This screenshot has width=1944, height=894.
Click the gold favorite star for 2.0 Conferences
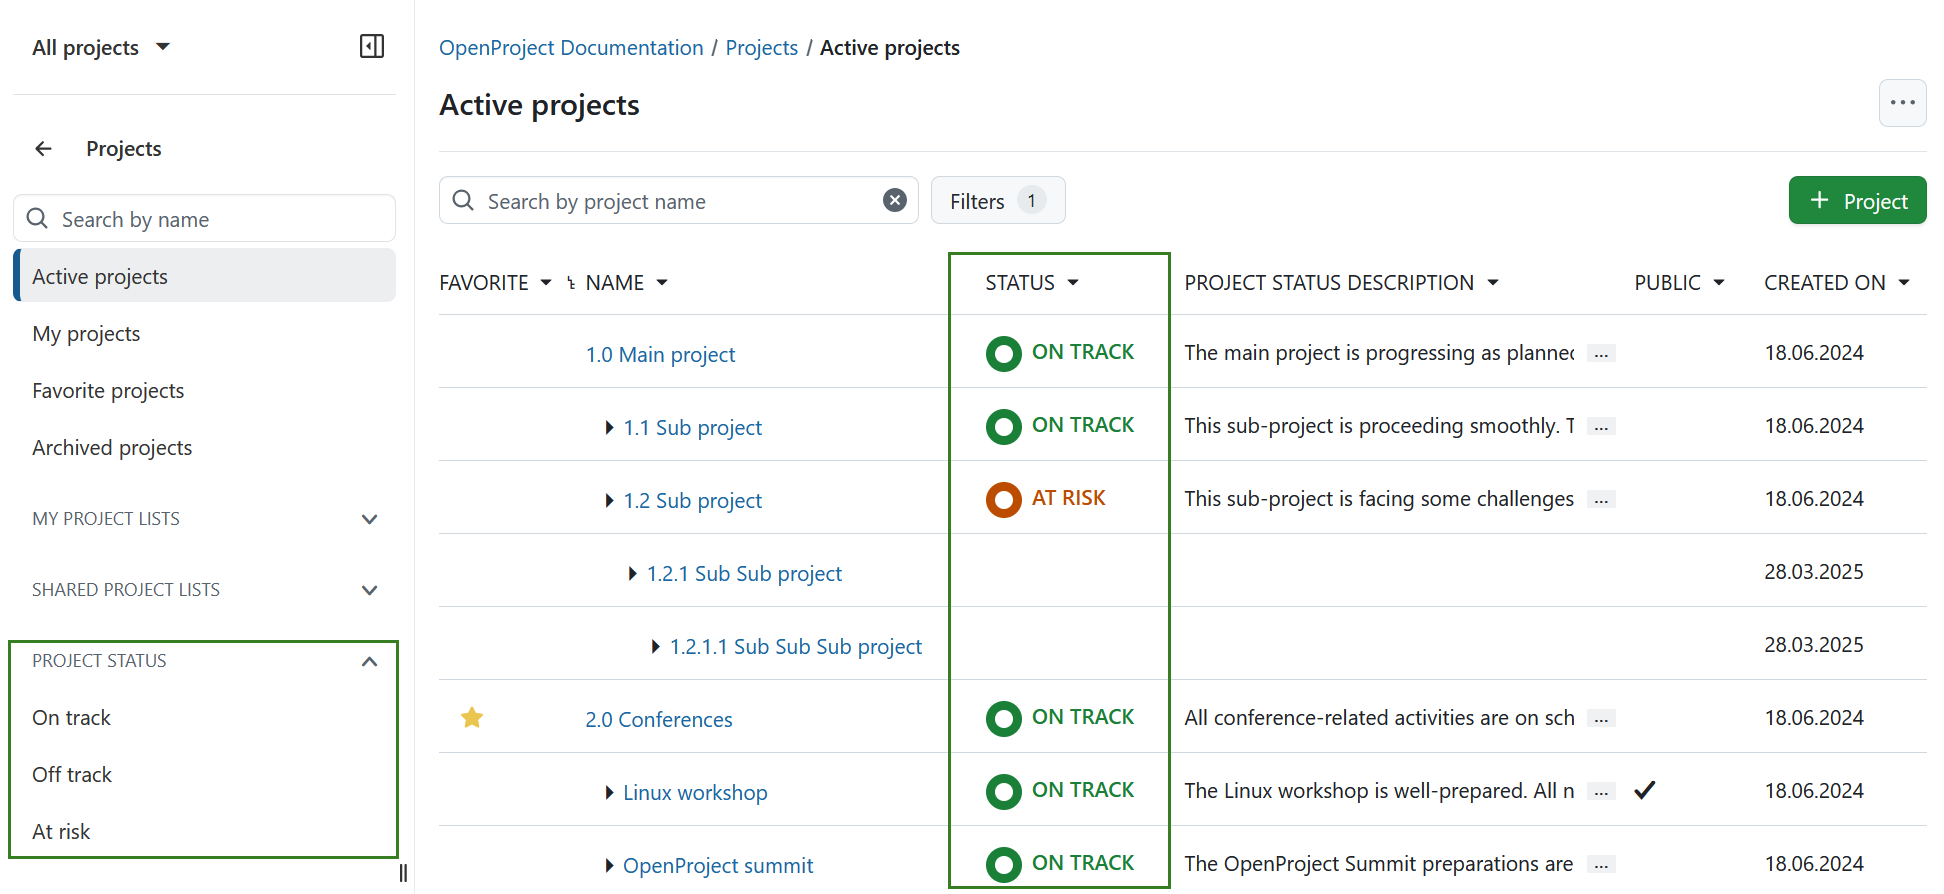pyautogui.click(x=472, y=718)
